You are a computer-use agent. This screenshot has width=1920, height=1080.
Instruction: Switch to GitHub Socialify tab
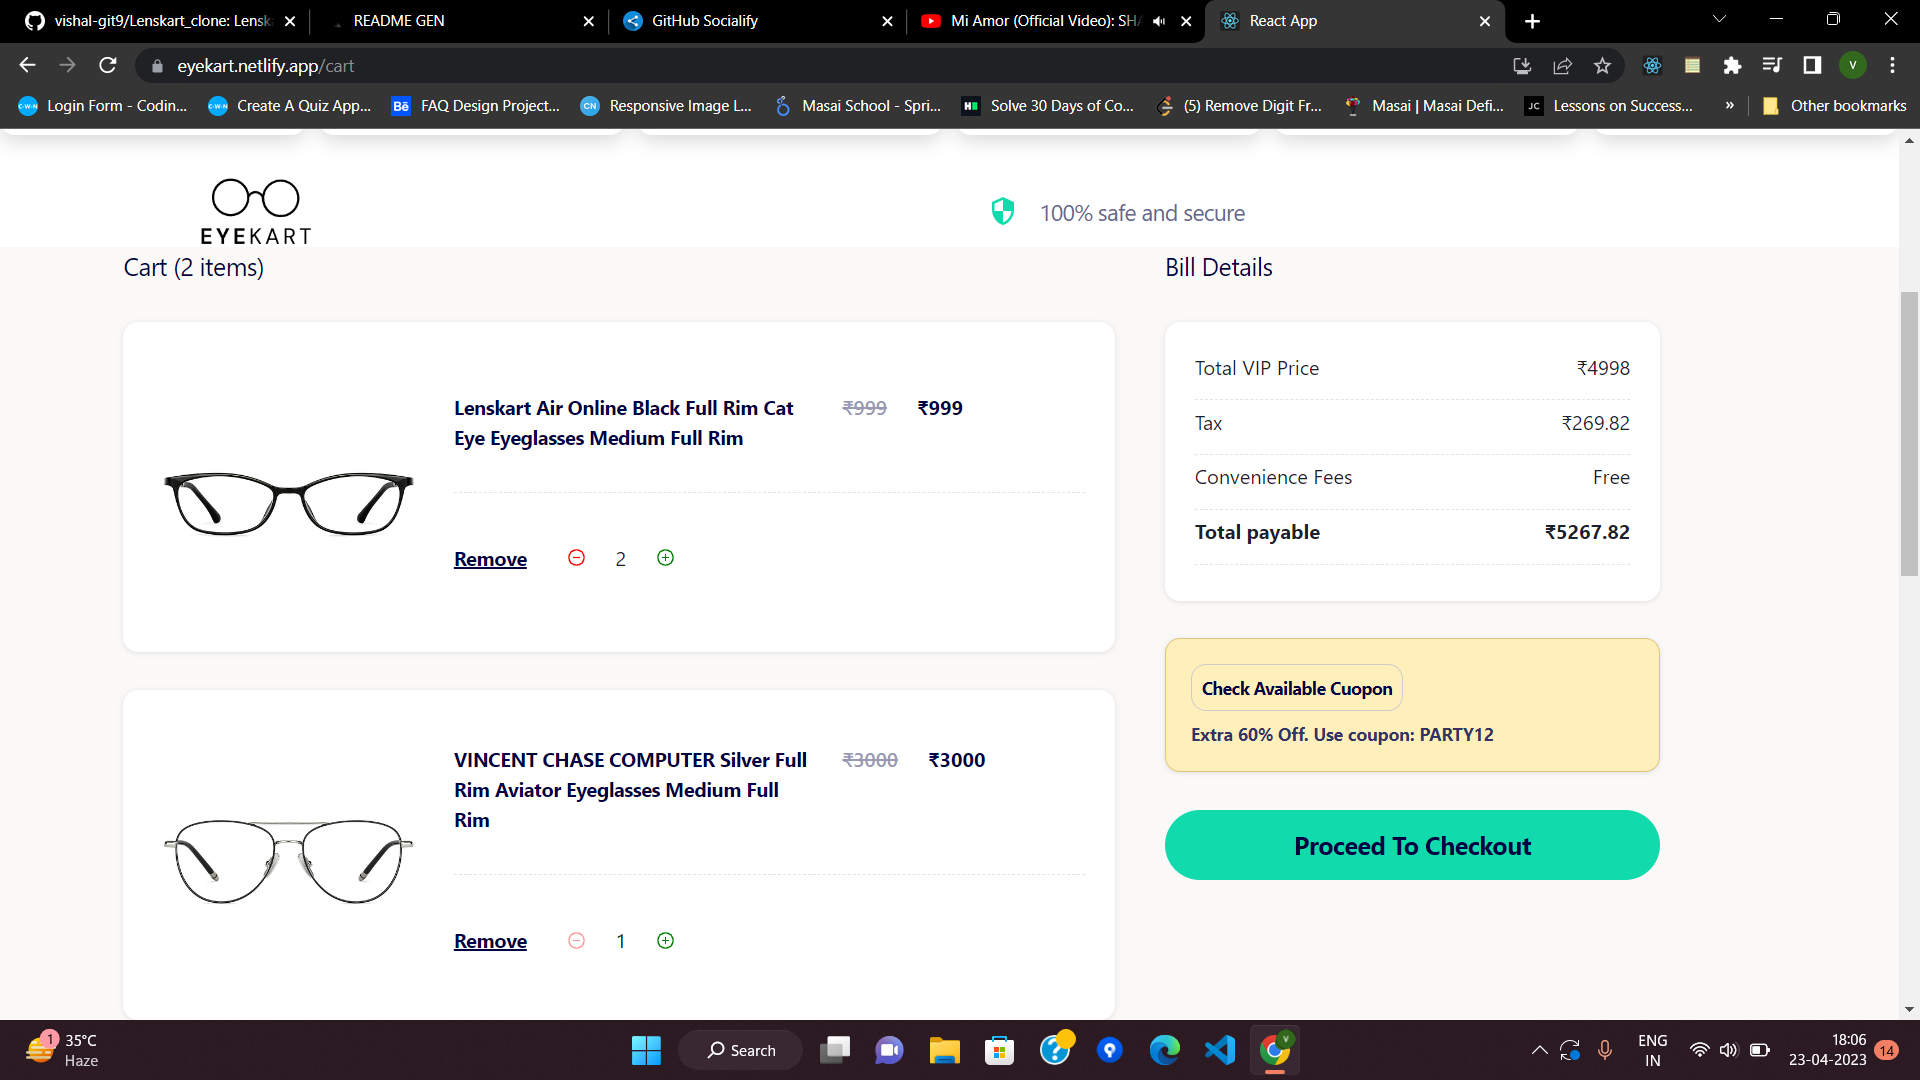coord(705,21)
